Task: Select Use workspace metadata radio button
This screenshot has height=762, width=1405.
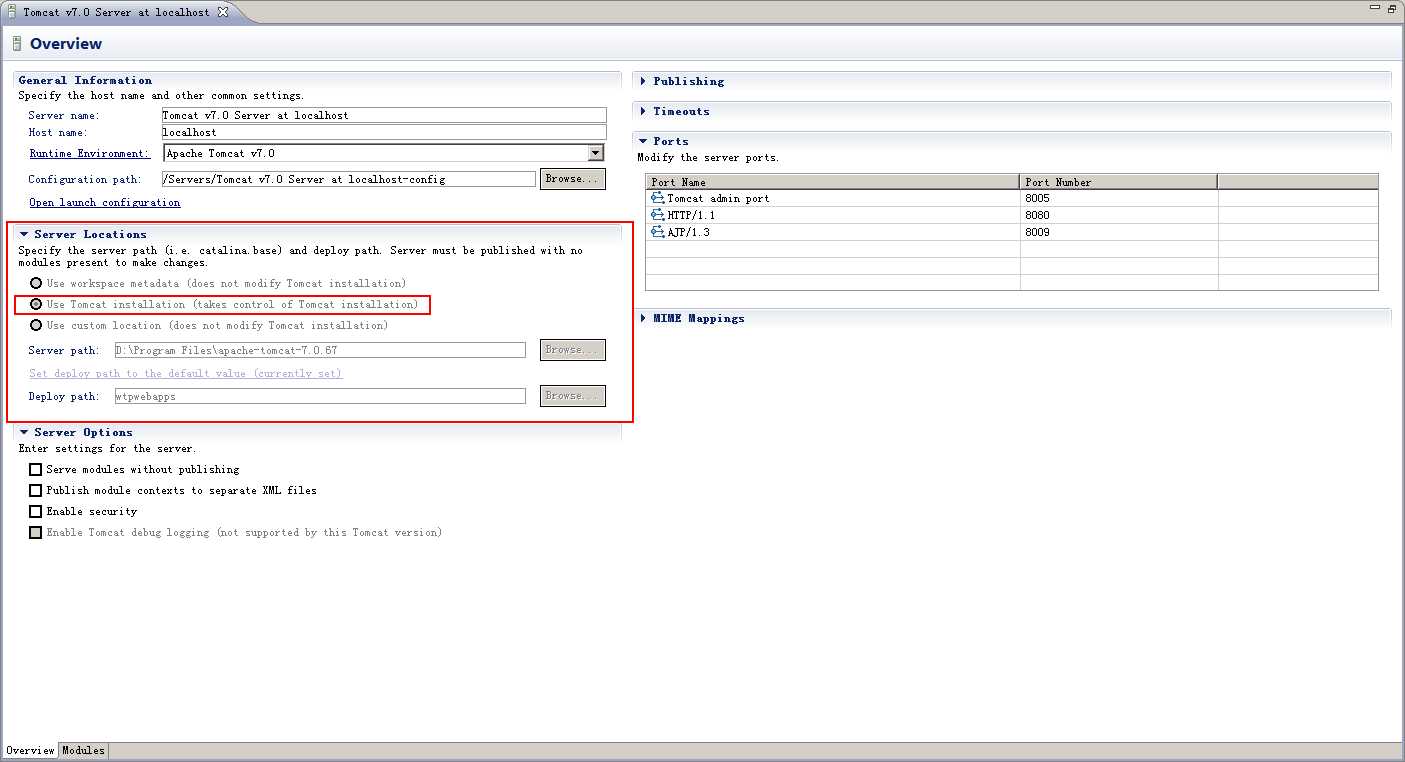Action: pos(36,283)
